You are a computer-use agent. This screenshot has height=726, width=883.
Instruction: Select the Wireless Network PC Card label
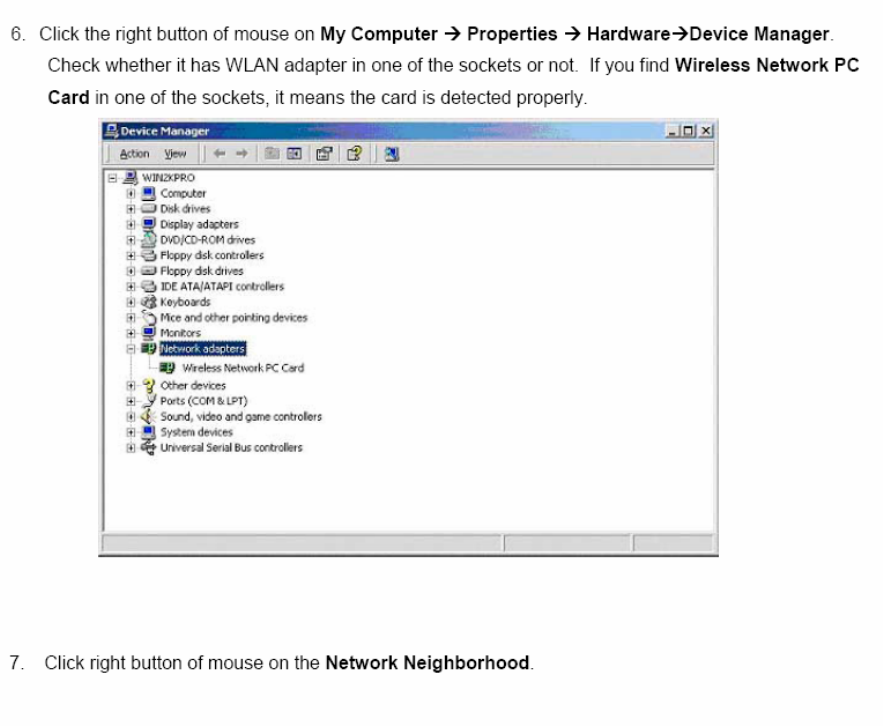(x=243, y=368)
